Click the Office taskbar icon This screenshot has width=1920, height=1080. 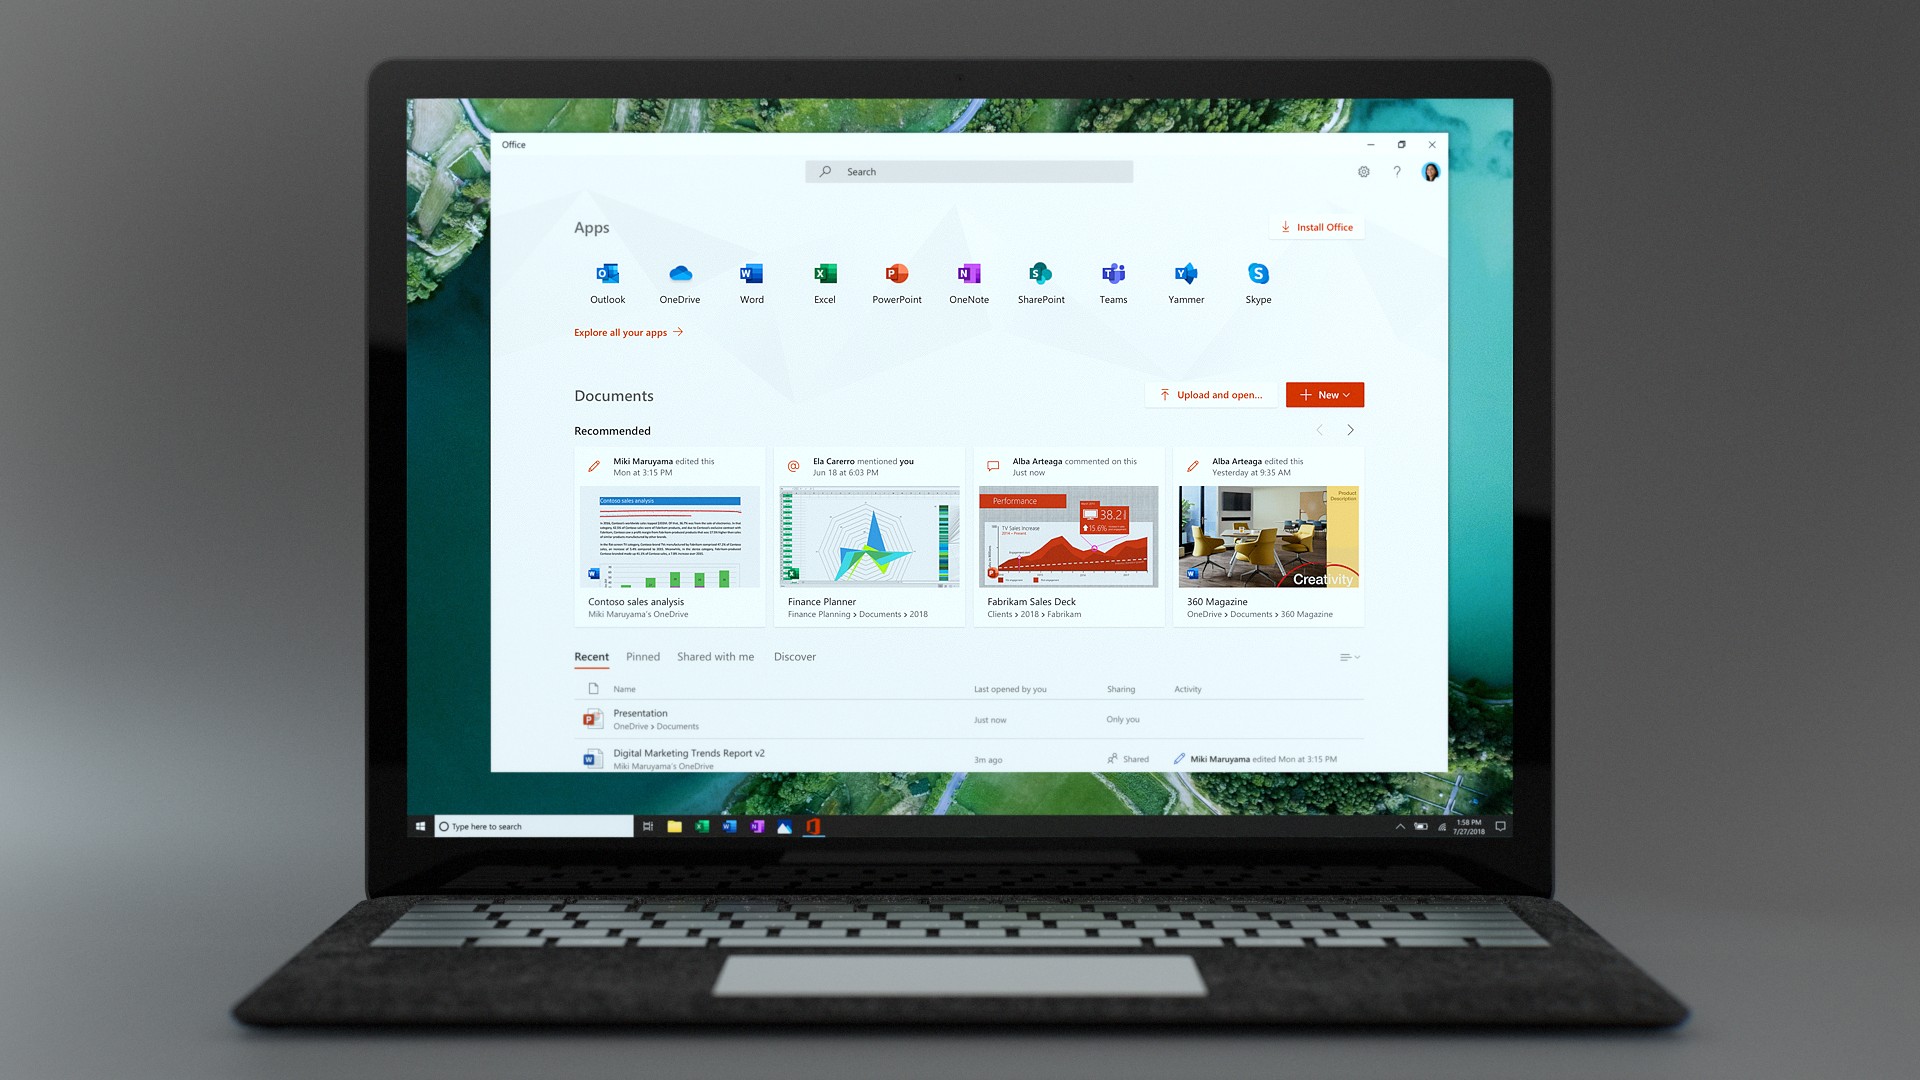click(x=815, y=825)
